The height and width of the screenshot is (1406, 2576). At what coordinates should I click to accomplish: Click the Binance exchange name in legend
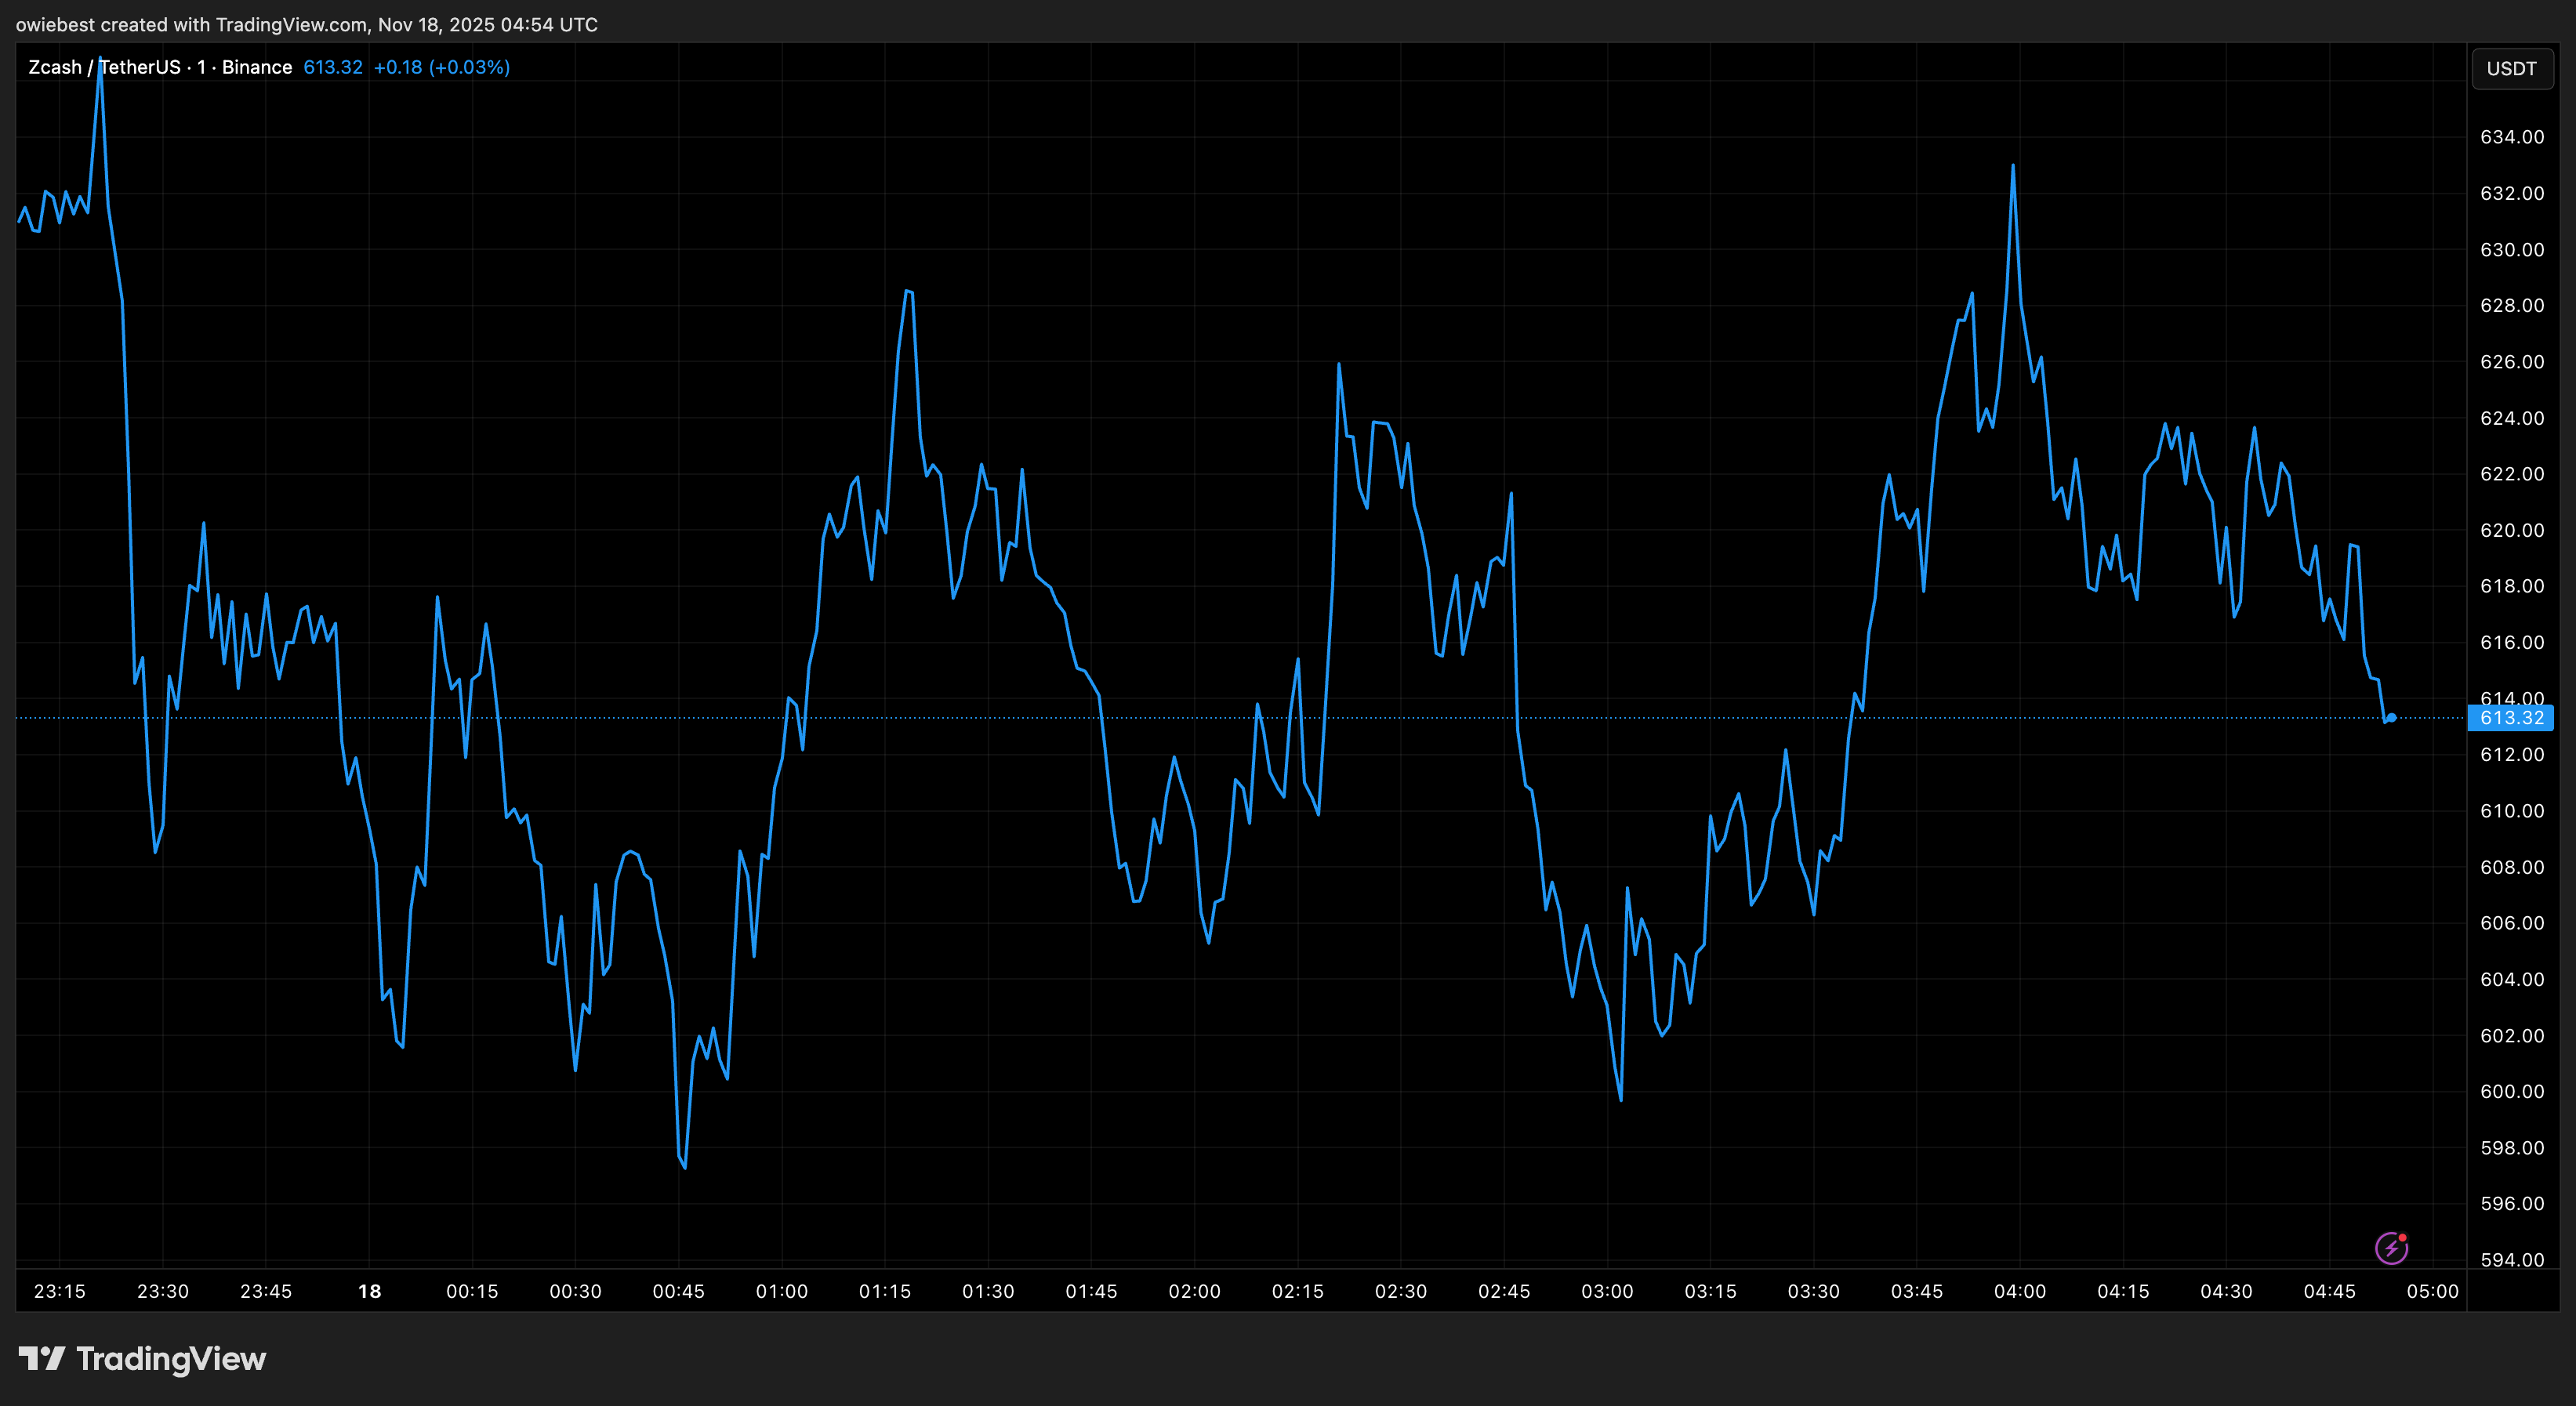coord(257,67)
